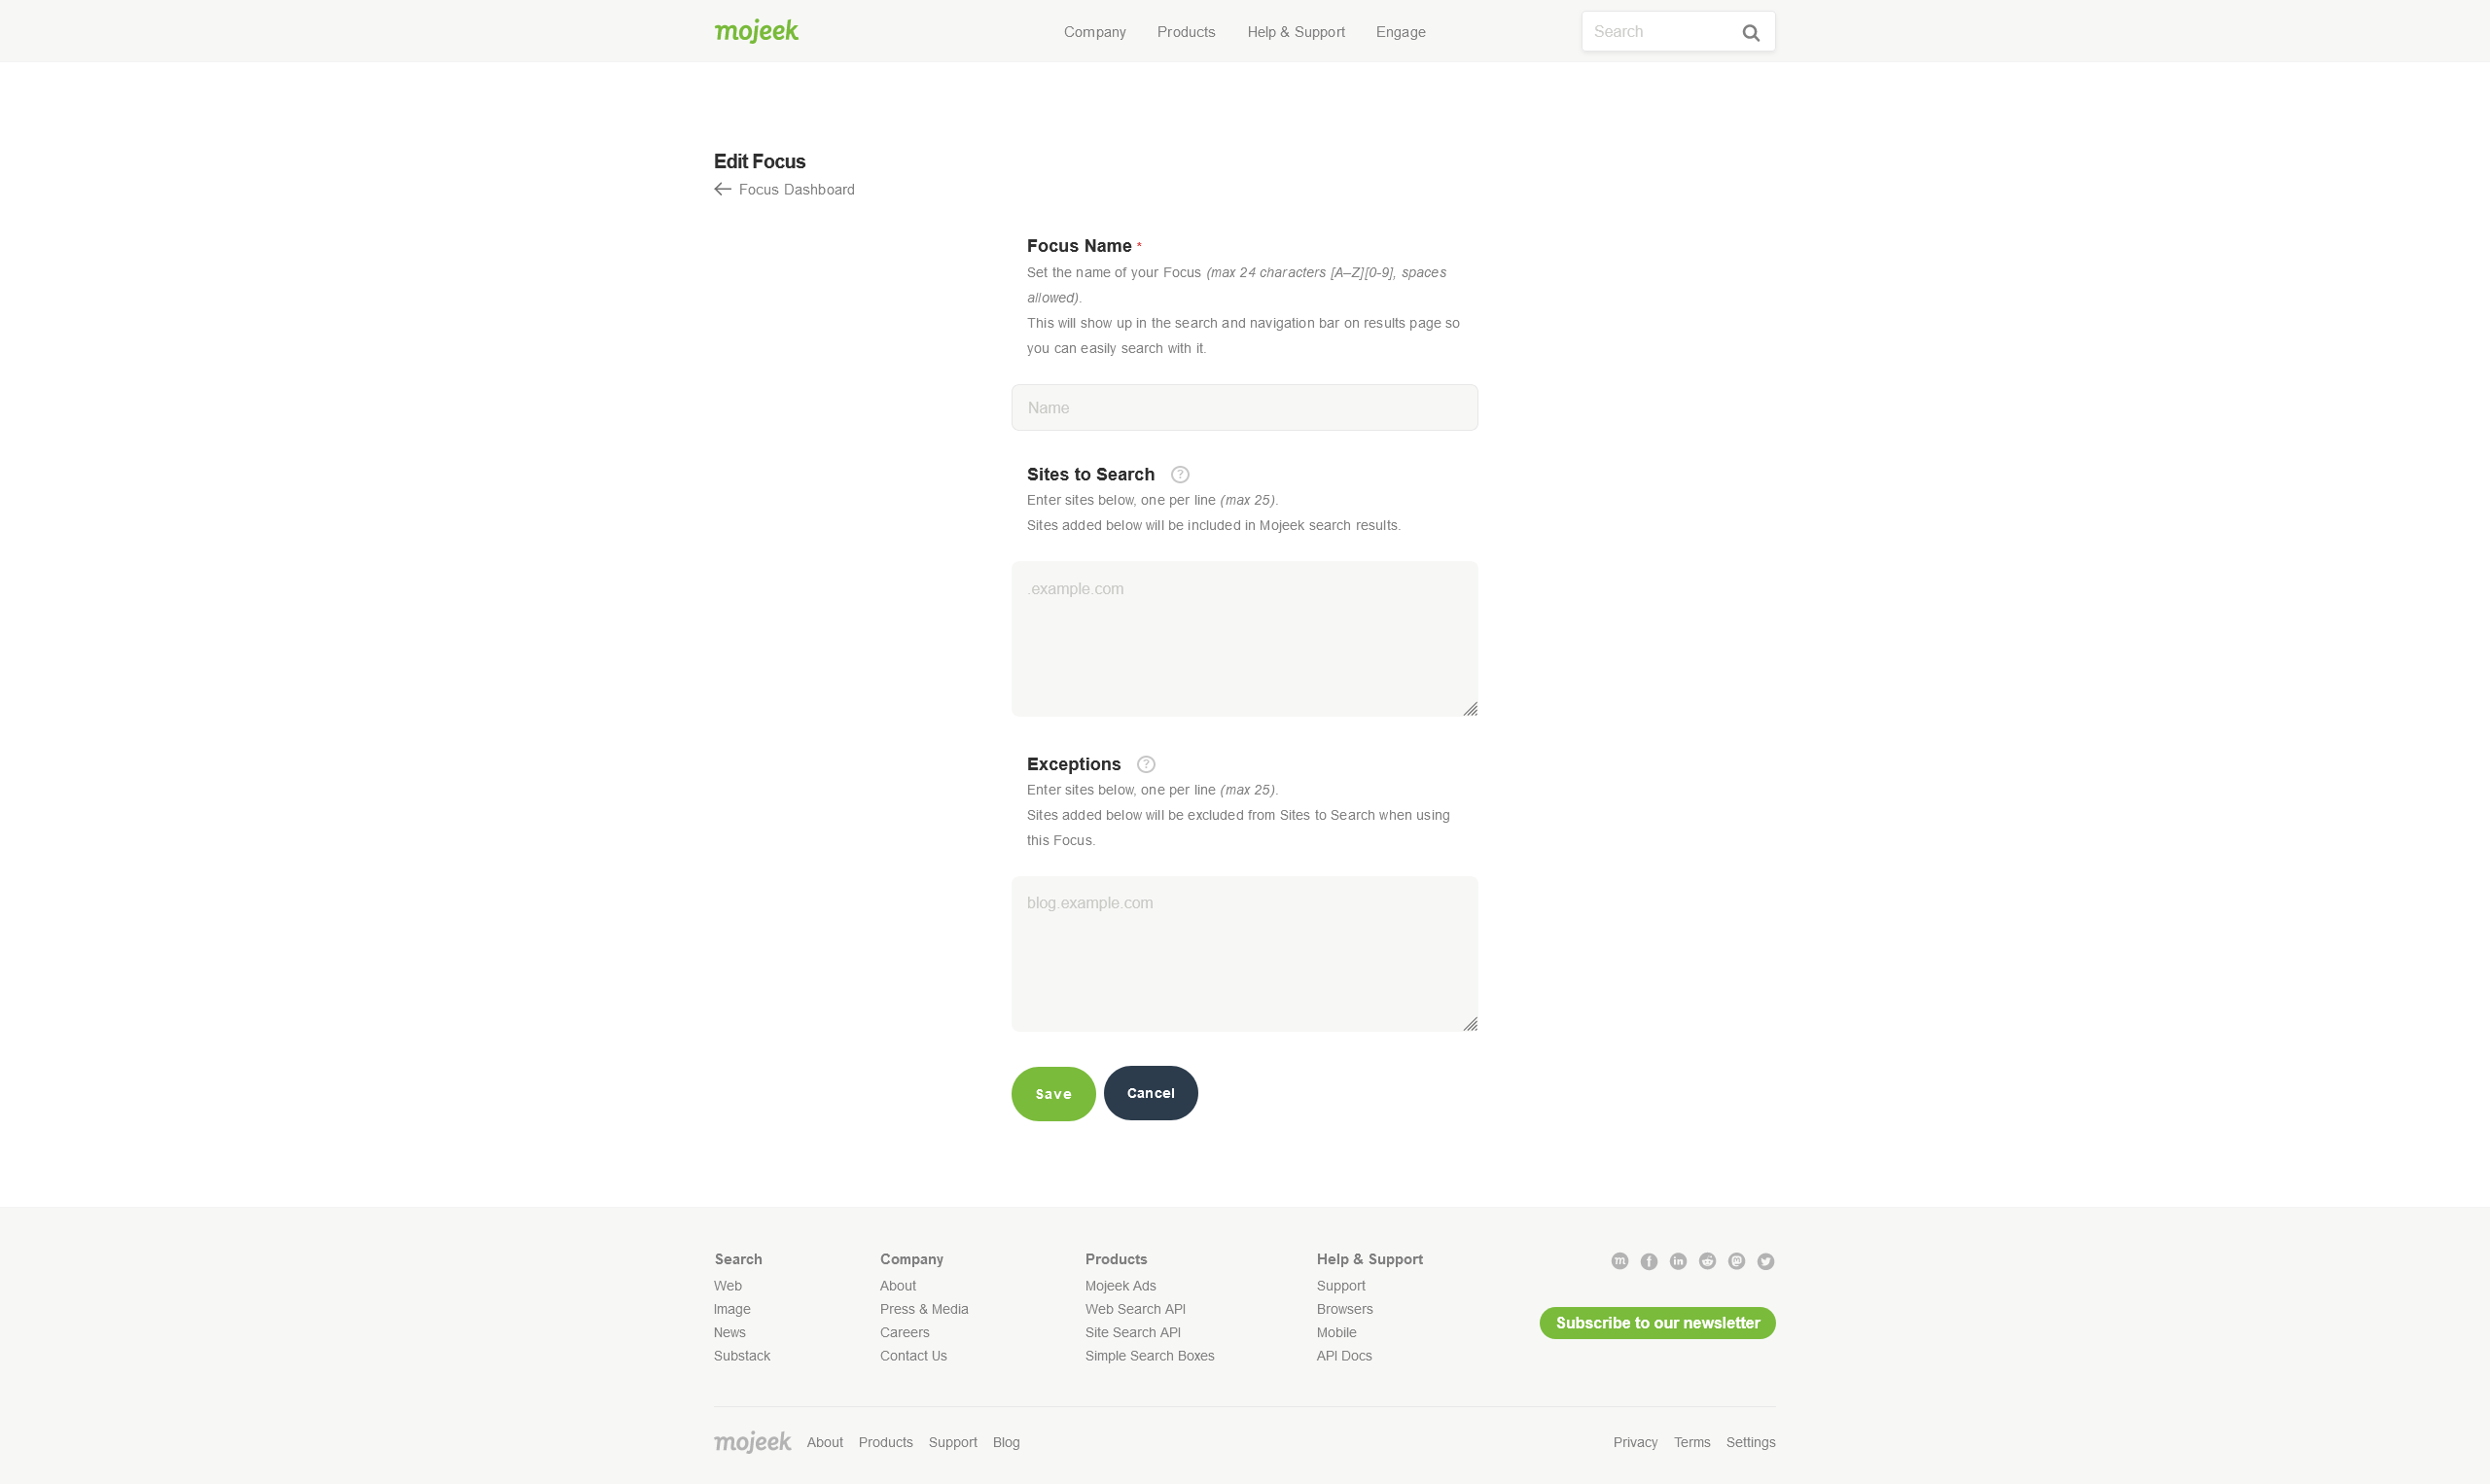Click the Focus Name input field
Screen dimensions: 2490x1484
[x=1245, y=408]
